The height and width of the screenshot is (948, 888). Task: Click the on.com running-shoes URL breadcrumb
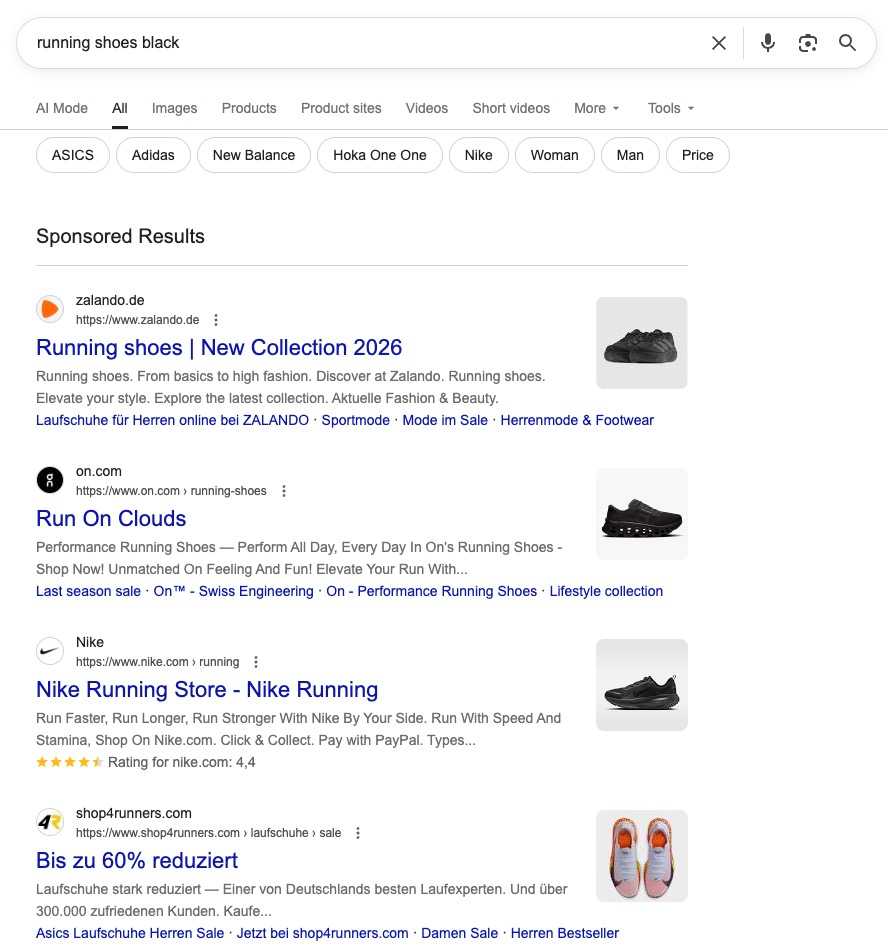171,491
